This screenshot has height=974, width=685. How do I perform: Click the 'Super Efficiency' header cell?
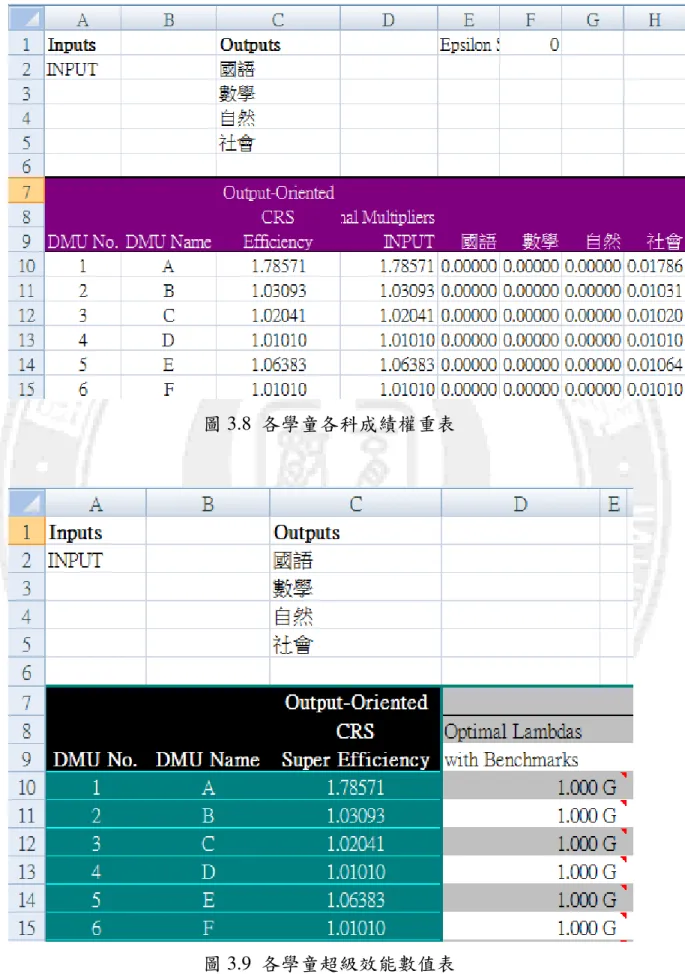[x=355, y=759]
